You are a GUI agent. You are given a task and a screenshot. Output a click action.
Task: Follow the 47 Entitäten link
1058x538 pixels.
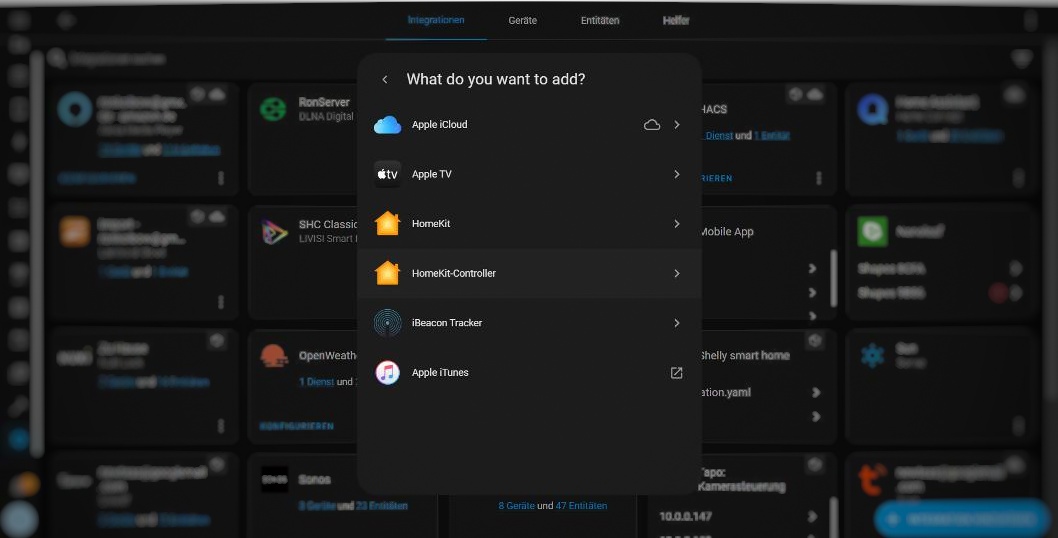pos(582,506)
